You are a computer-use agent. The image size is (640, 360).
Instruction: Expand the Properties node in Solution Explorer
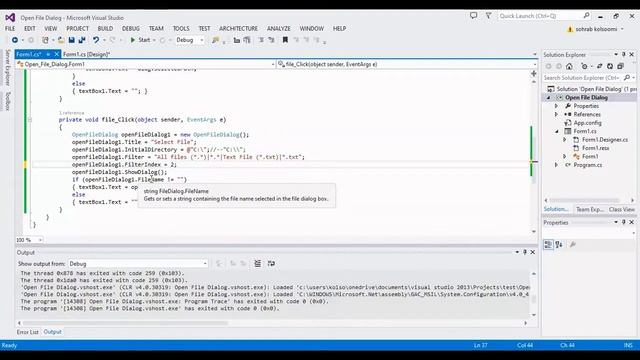(x=556, y=106)
